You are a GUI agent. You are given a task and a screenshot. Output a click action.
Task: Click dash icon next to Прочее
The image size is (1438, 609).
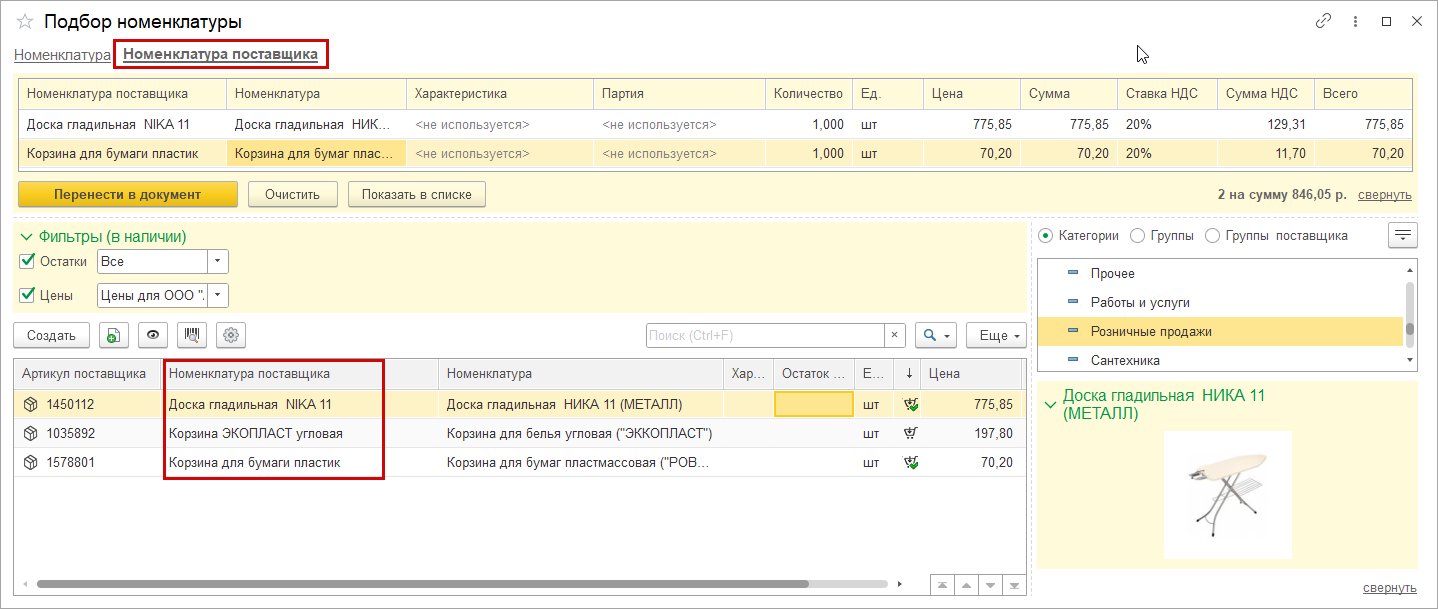click(1074, 273)
